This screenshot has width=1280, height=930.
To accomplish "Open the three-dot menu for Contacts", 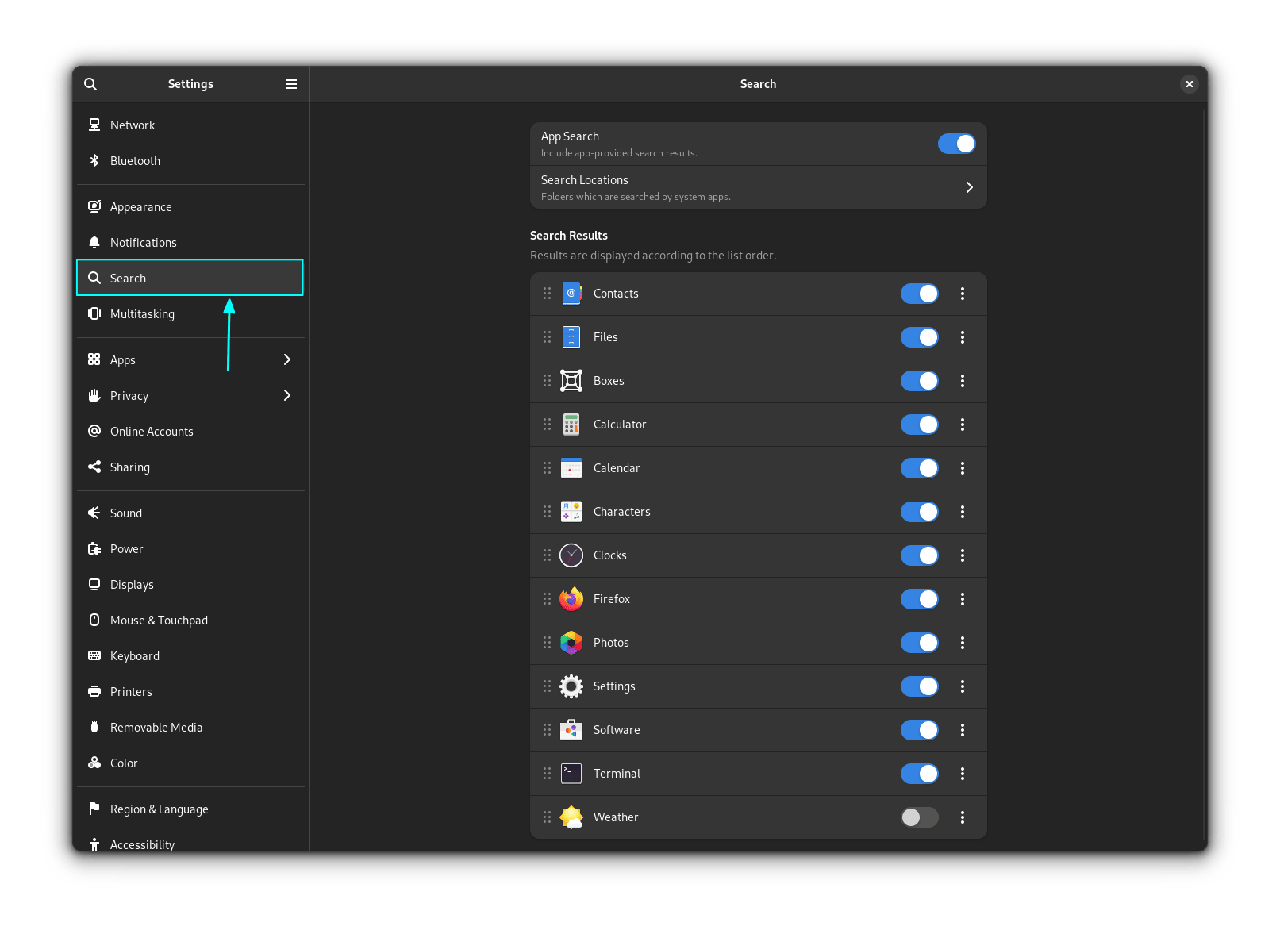I will click(962, 293).
